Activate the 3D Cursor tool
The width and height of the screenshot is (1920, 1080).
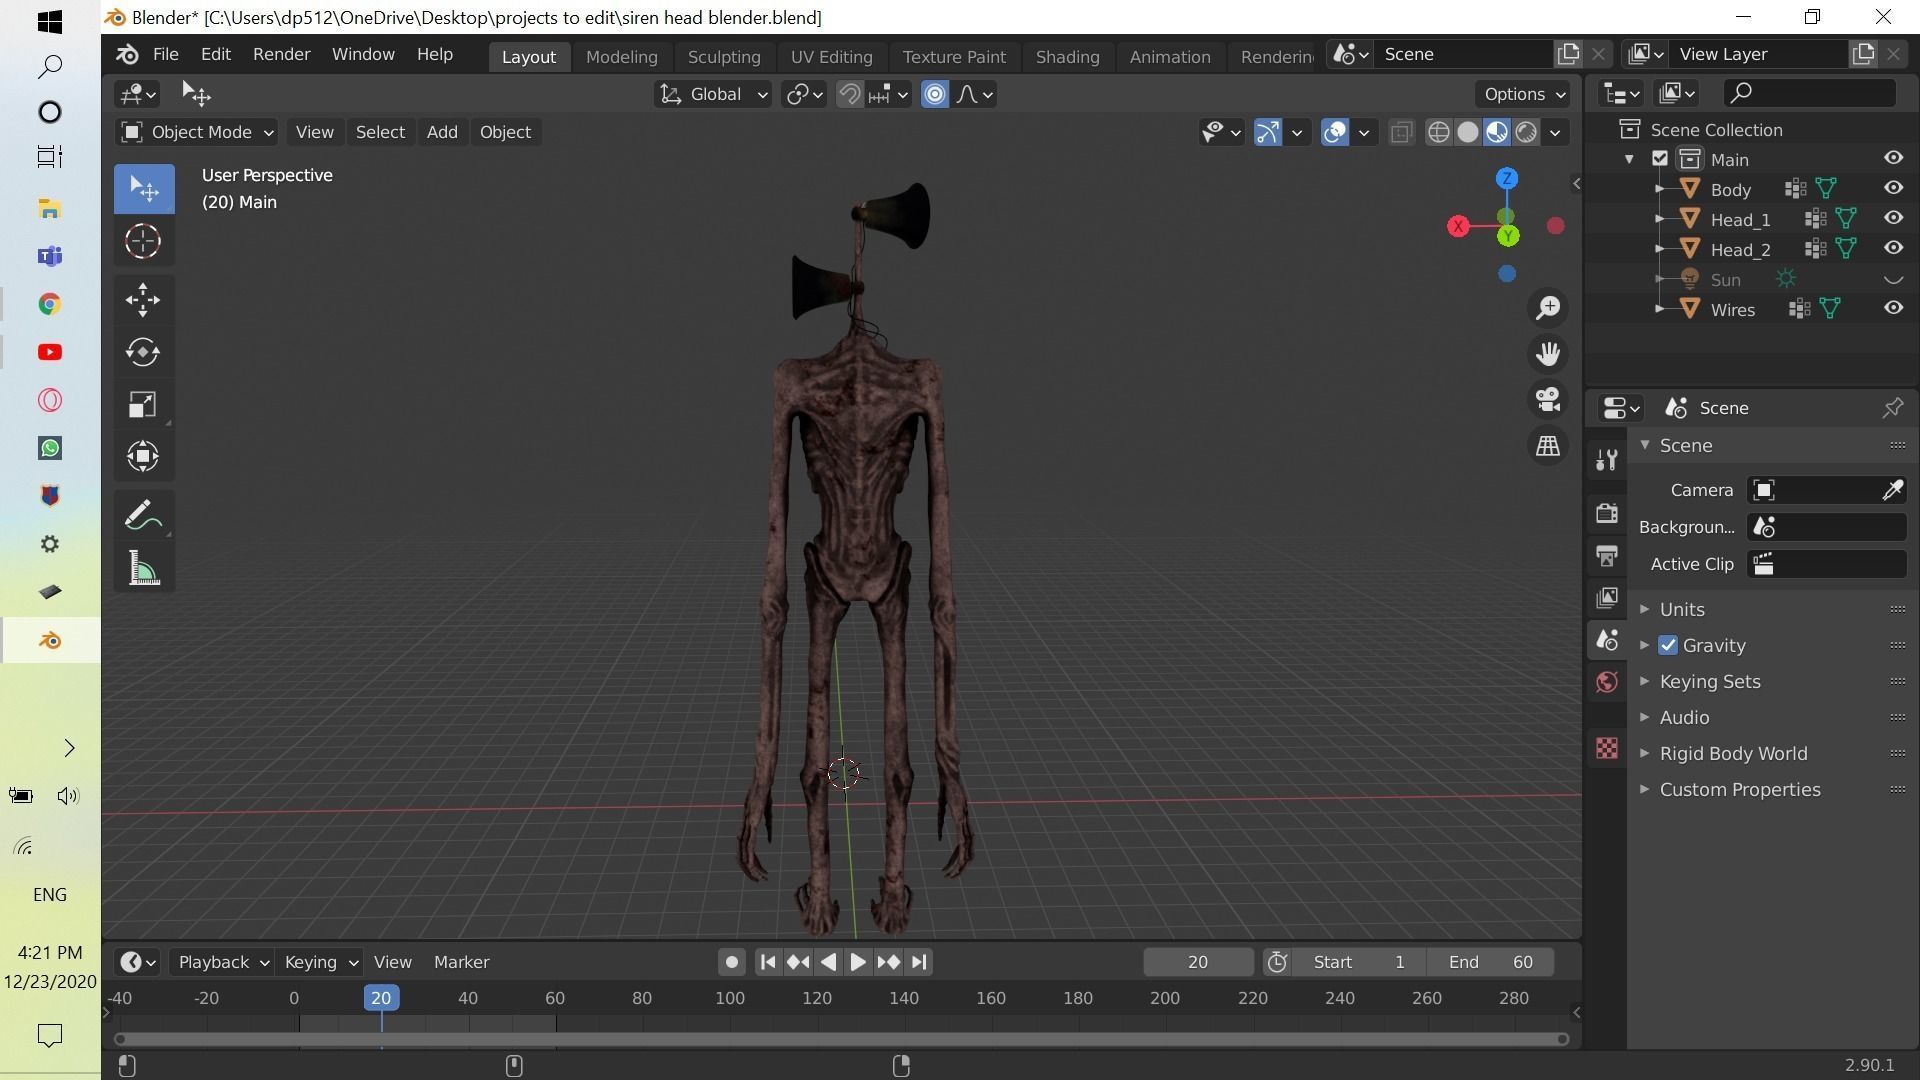click(x=144, y=241)
